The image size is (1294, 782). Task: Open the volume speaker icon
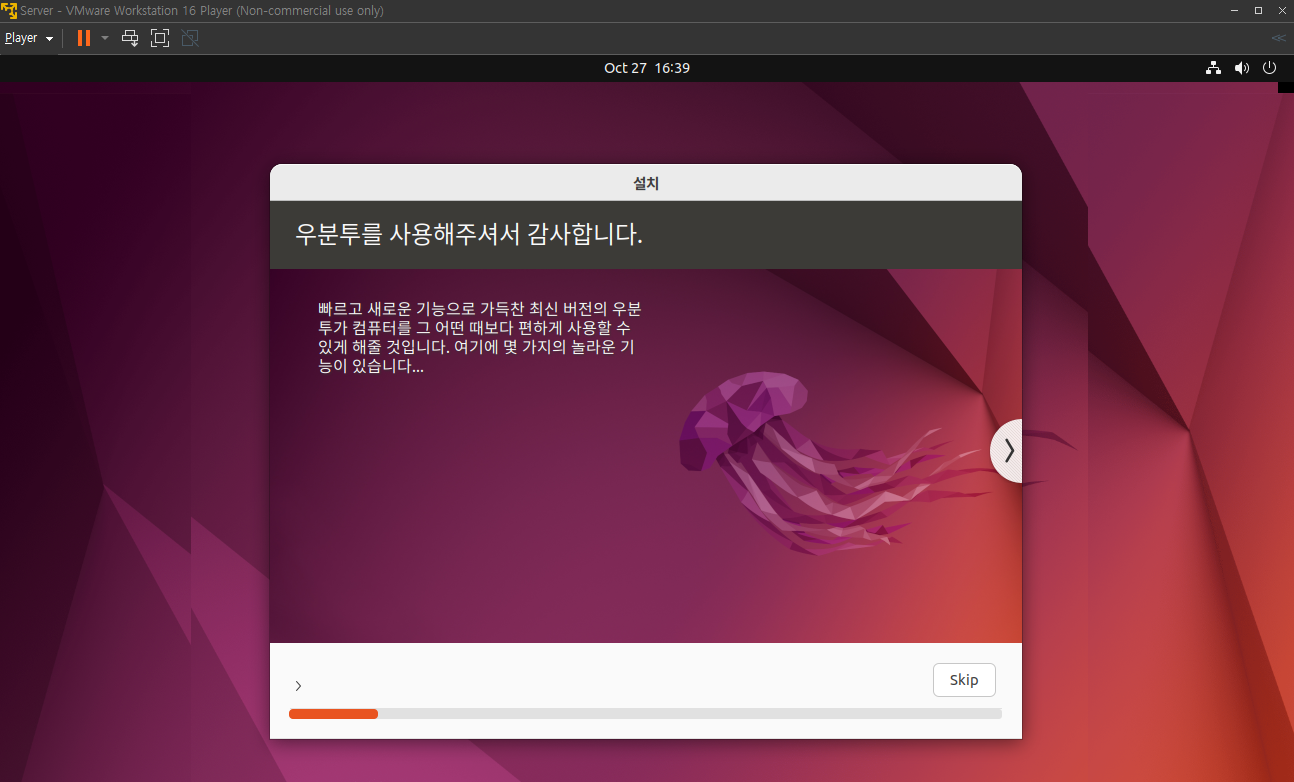point(1241,68)
